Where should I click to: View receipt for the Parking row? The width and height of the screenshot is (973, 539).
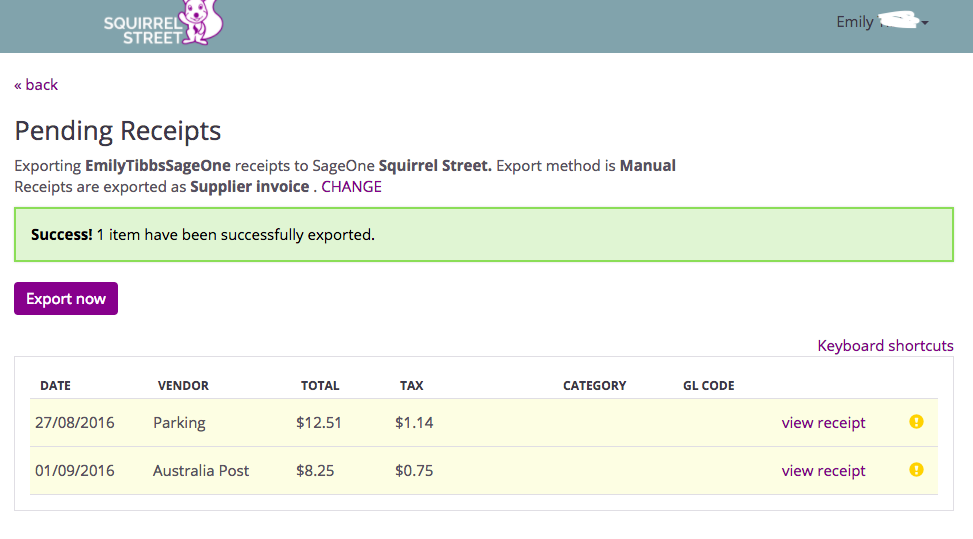coord(823,422)
